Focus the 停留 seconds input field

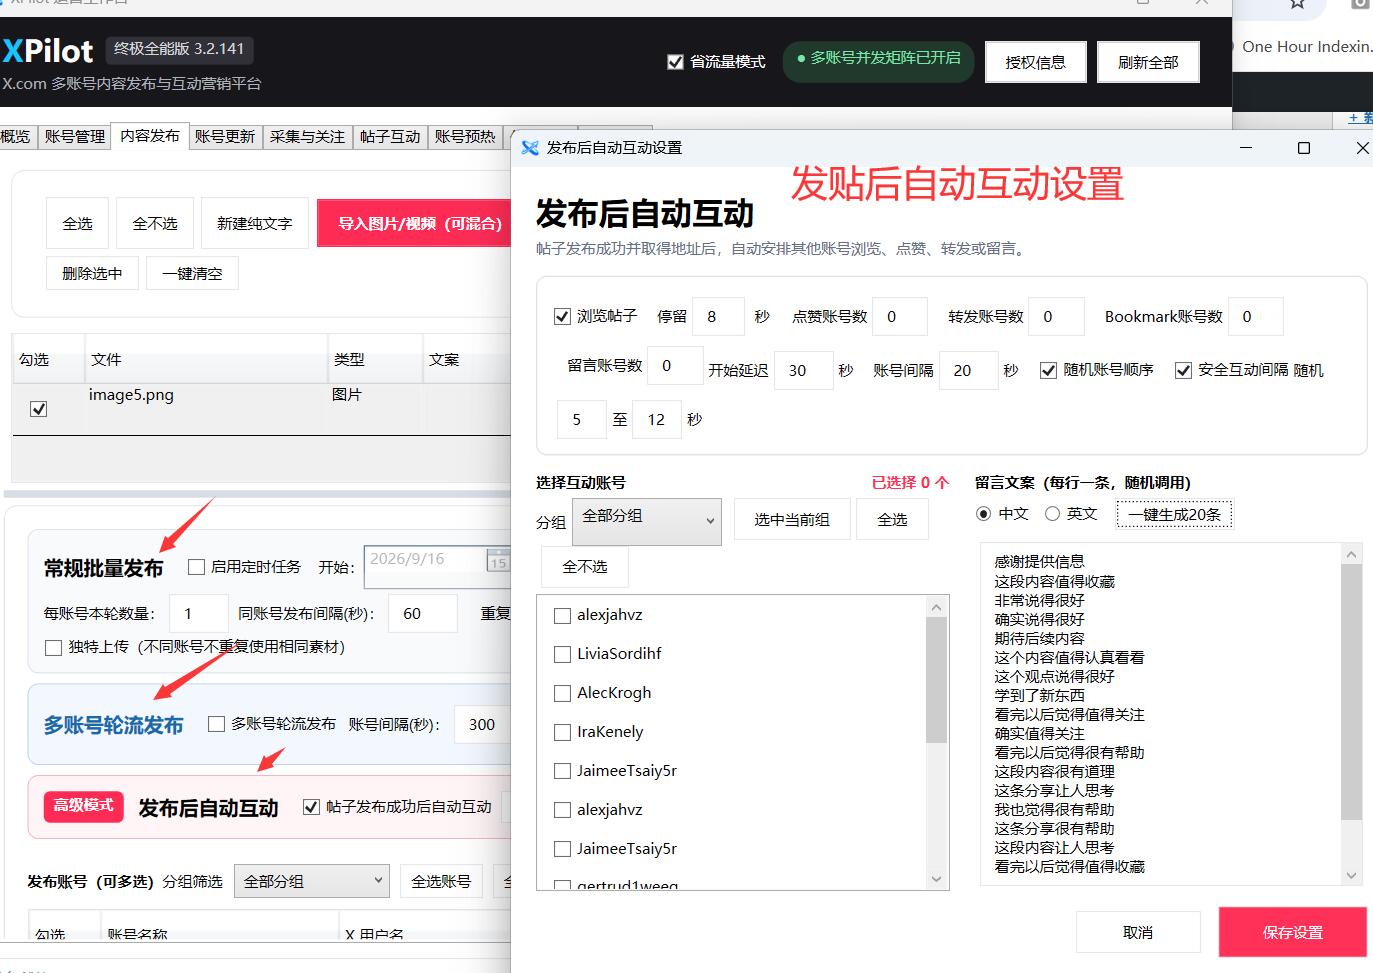coord(718,316)
